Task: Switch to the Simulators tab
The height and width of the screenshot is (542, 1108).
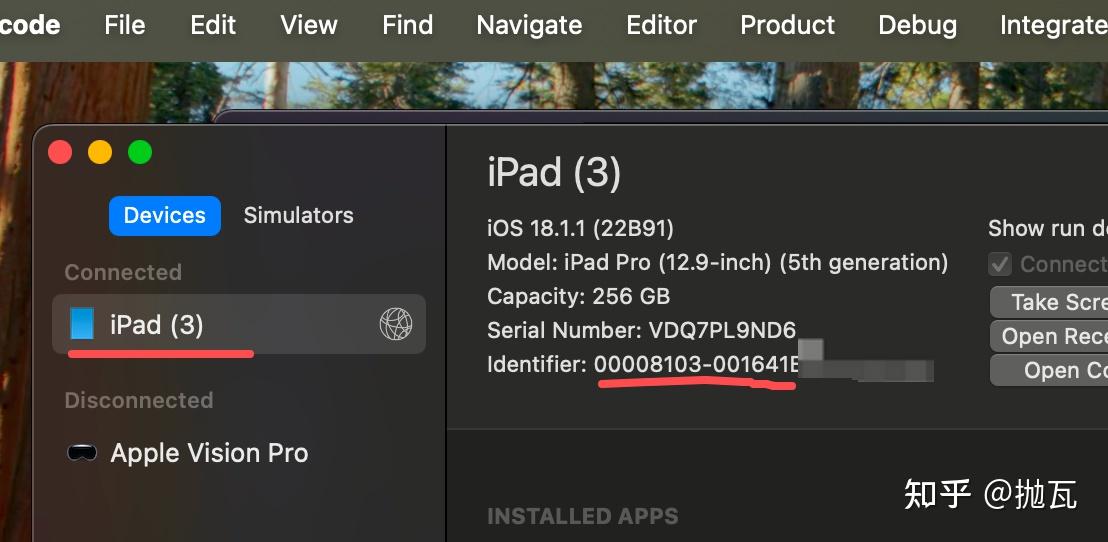Action: point(298,216)
